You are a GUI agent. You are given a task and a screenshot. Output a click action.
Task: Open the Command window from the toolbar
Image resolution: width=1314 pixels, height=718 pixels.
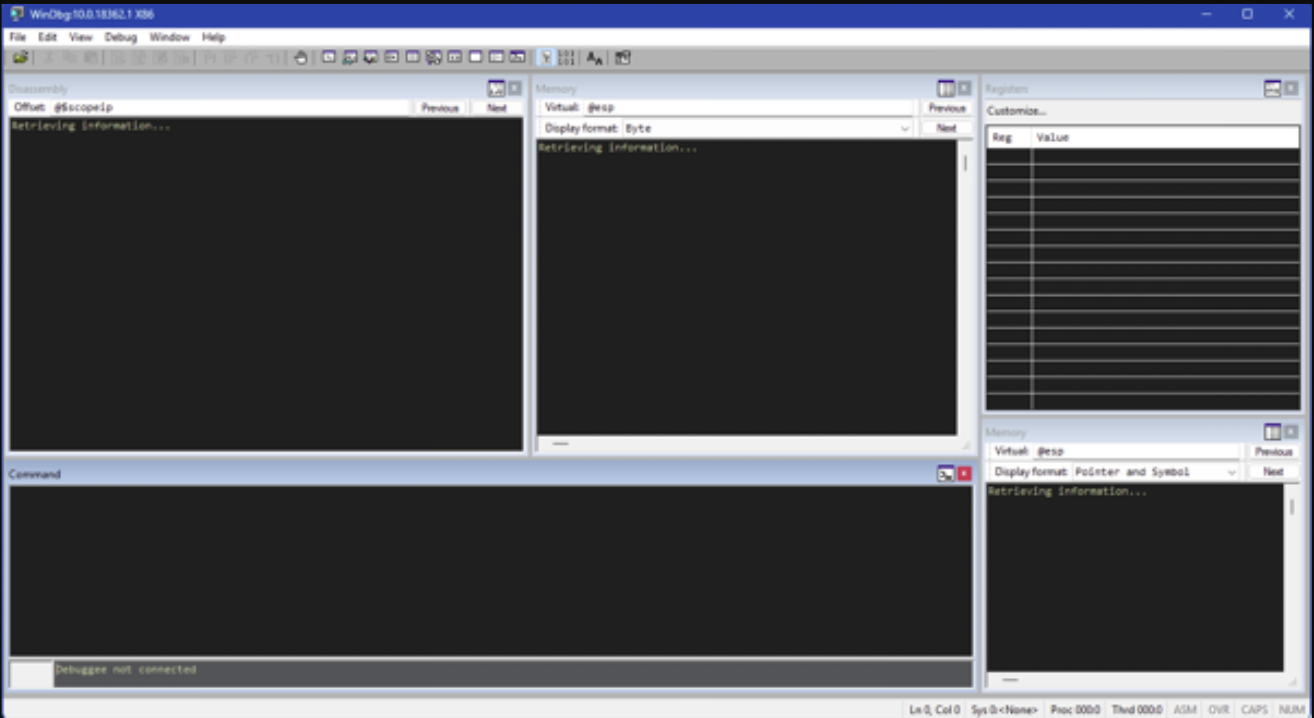tap(328, 58)
